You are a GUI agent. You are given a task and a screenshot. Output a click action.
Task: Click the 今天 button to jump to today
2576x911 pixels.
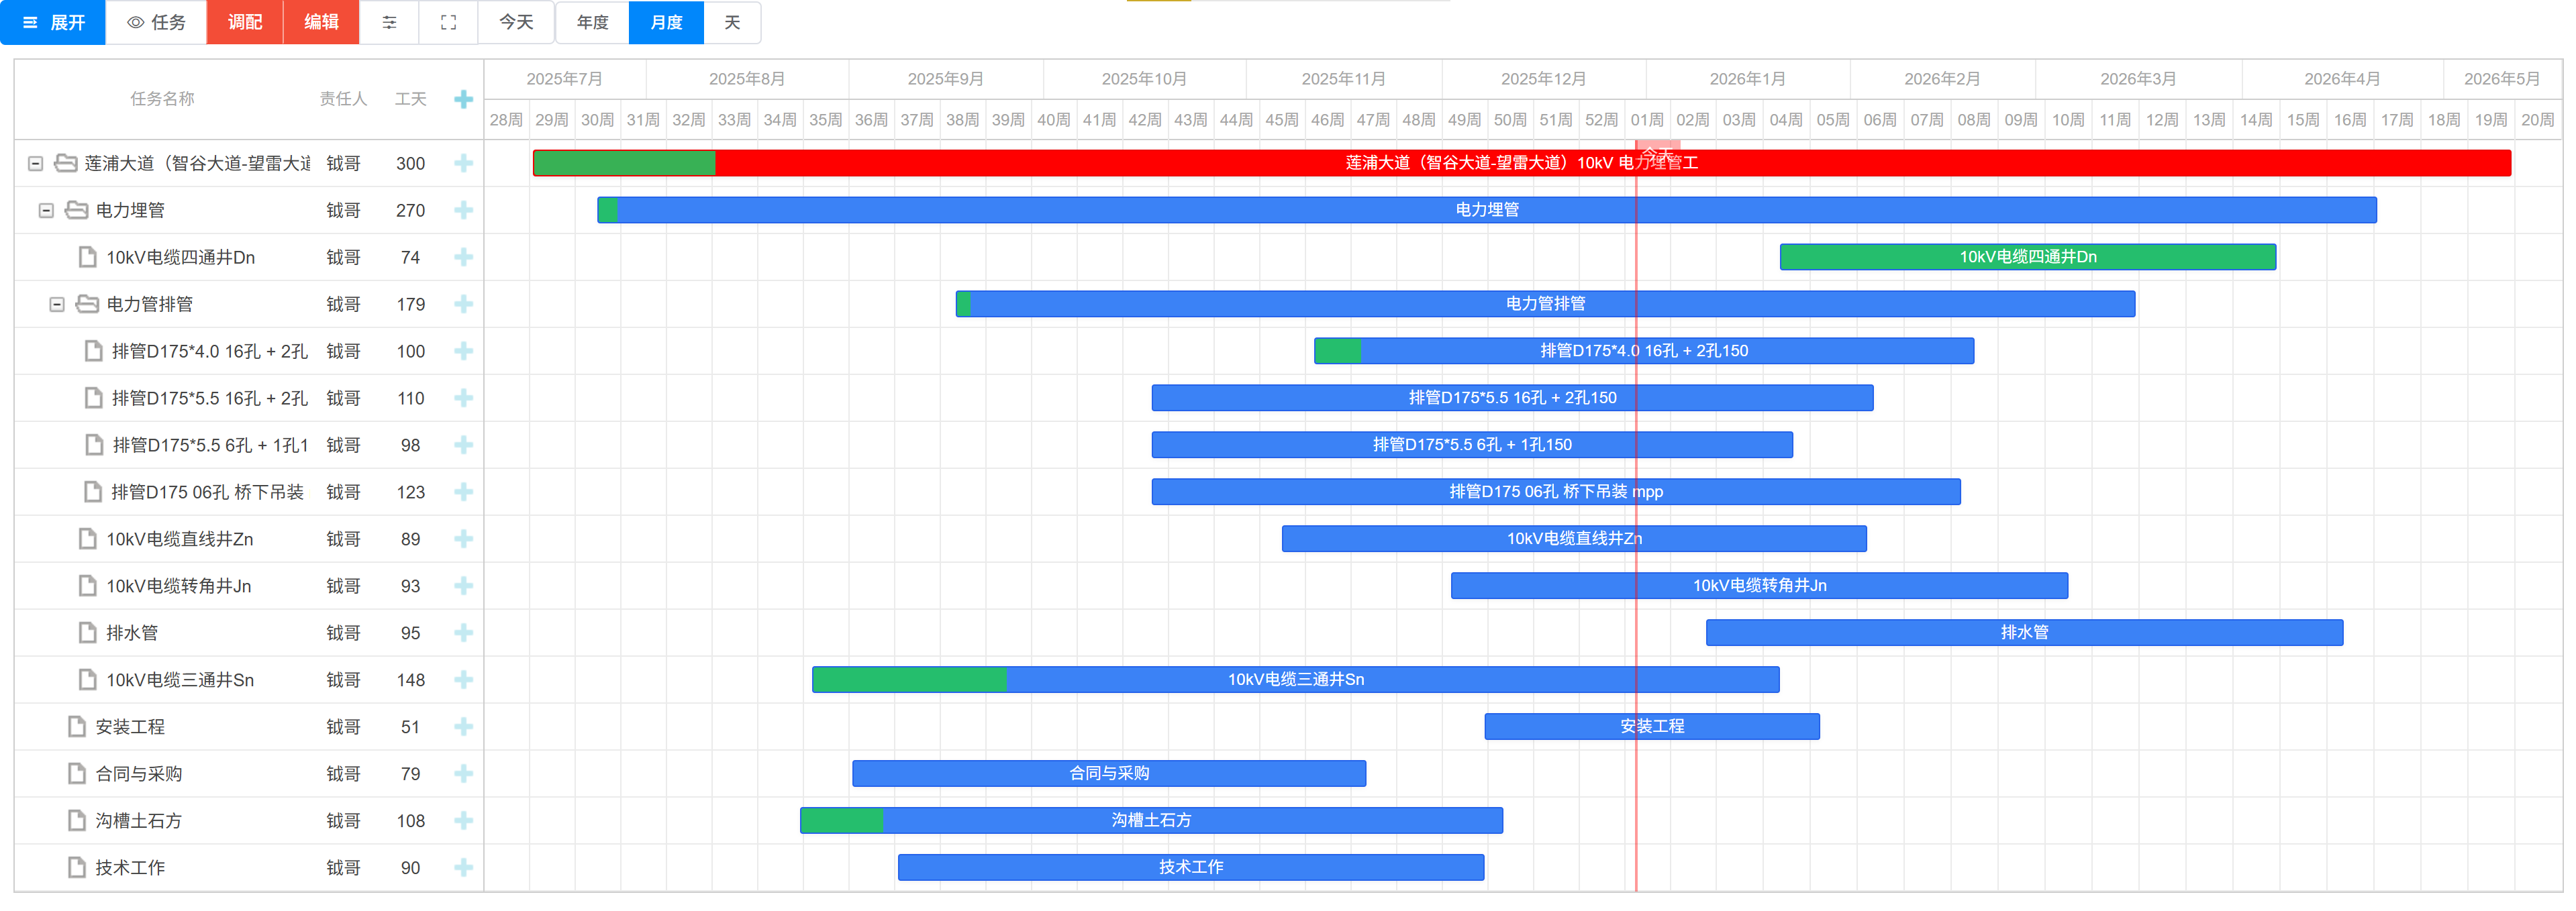[516, 22]
